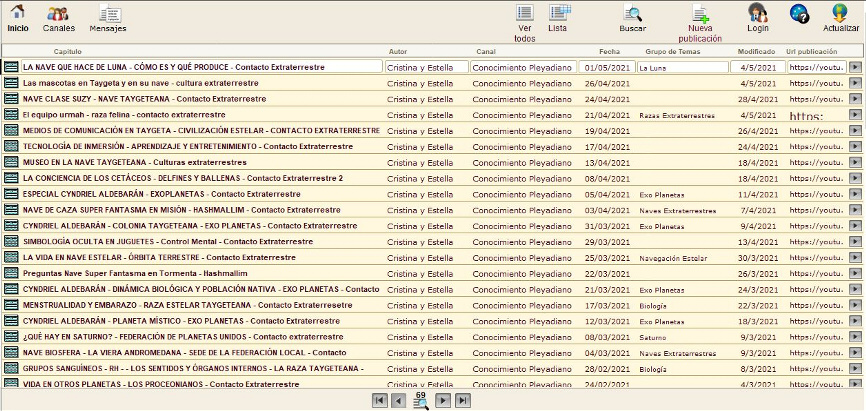Image resolution: width=866 pixels, height=411 pixels.
Task: Jump to the last page of records
Action: pyautogui.click(x=462, y=400)
